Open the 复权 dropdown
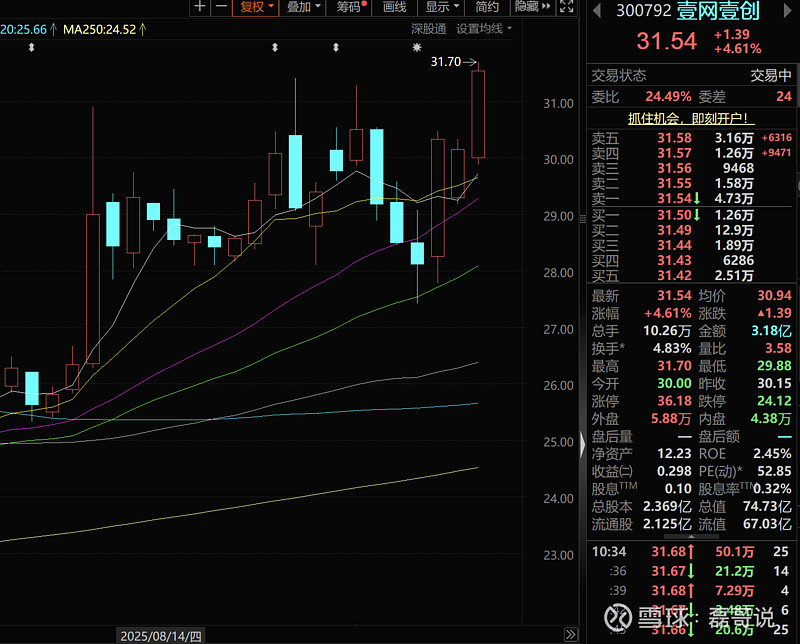 pos(256,7)
